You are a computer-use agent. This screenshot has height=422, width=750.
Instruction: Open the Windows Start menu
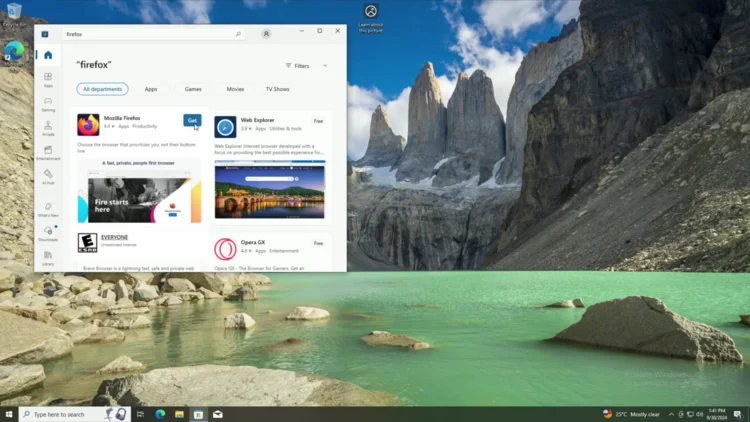point(9,414)
